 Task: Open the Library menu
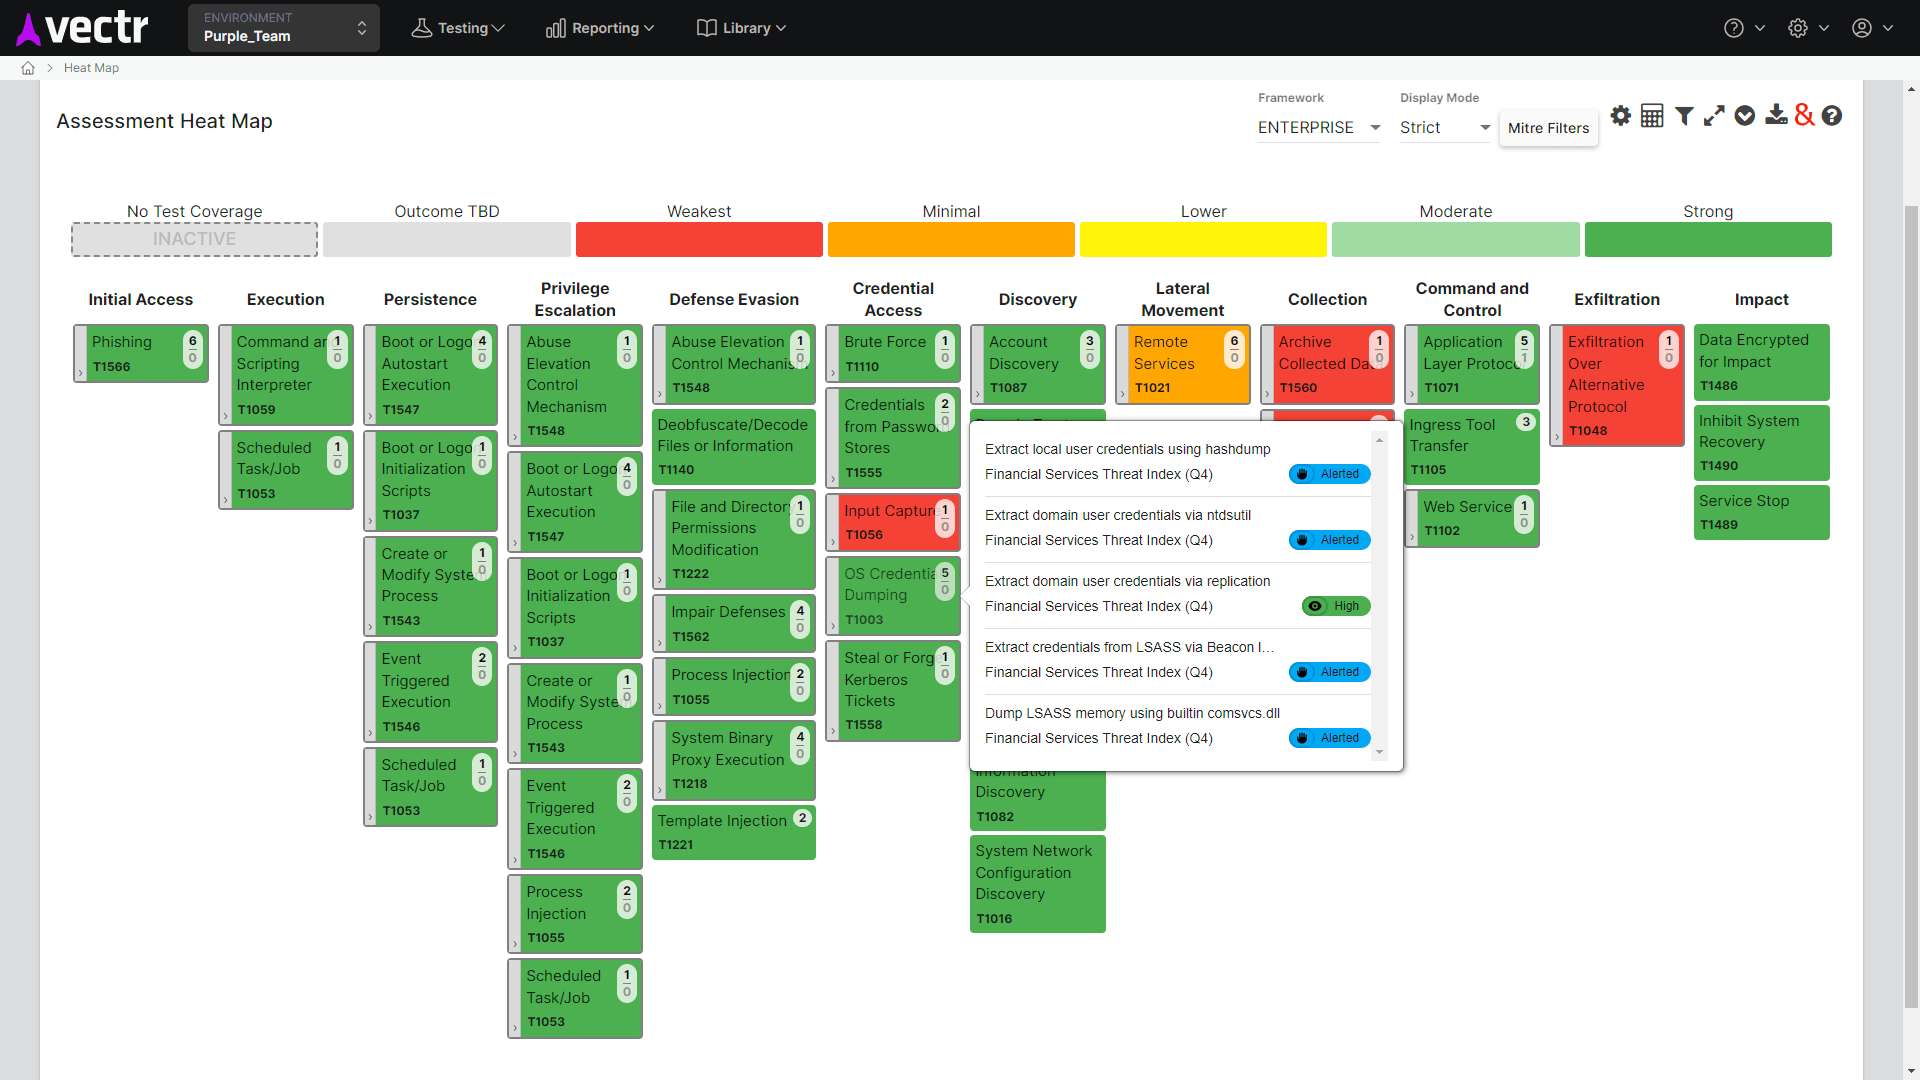pyautogui.click(x=741, y=28)
